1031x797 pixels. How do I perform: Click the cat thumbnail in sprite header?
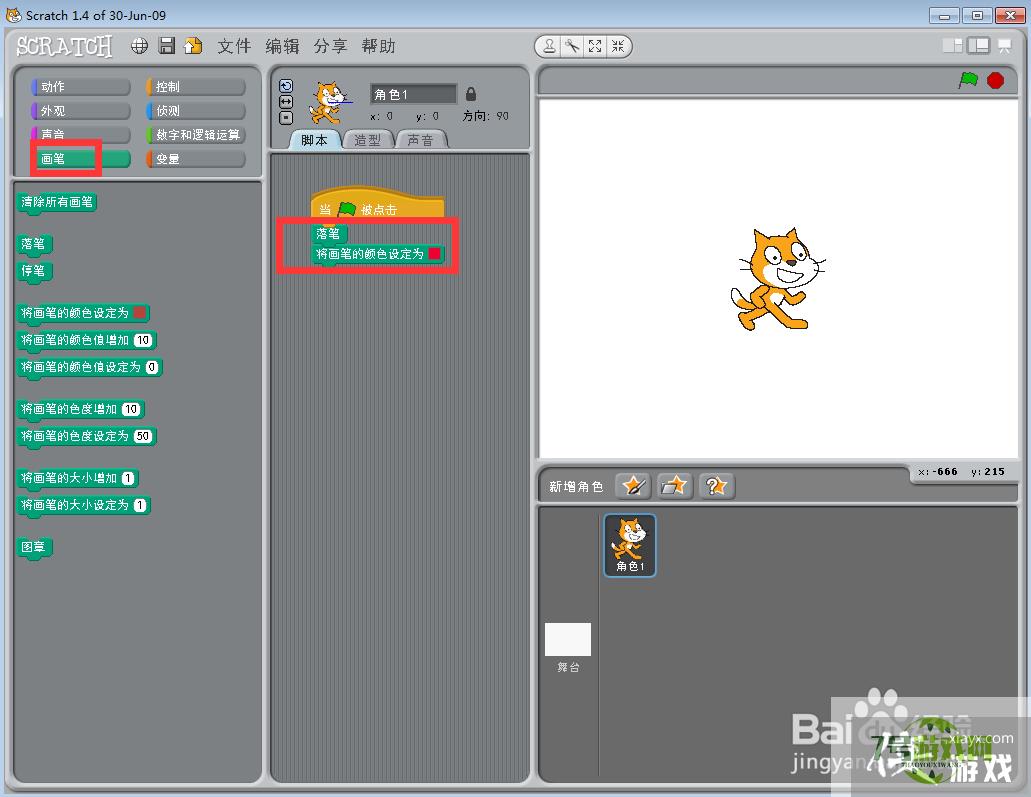[x=329, y=103]
